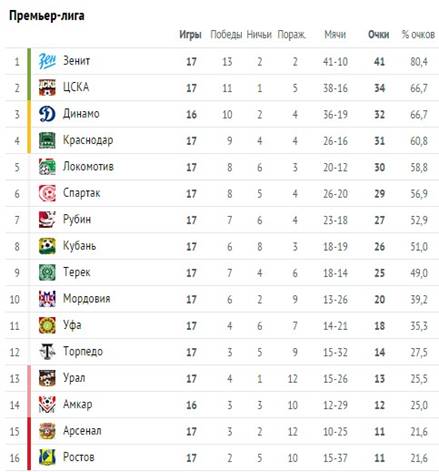The height and width of the screenshot is (472, 439).
Task: Sort table by Игры column header
Action: 190,35
